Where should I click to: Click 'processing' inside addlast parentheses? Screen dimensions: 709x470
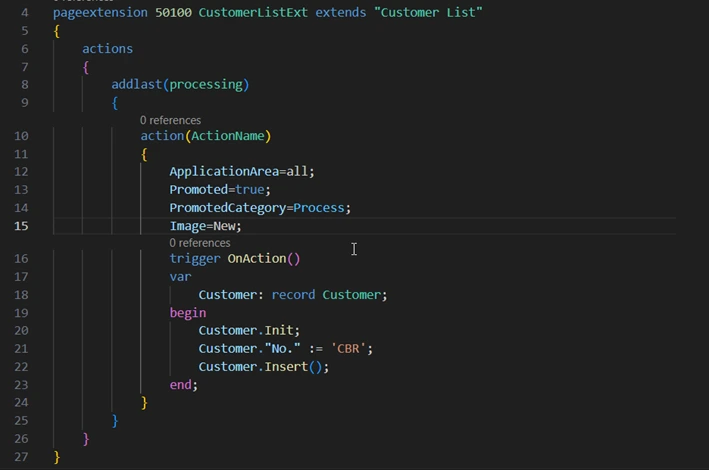point(206,85)
